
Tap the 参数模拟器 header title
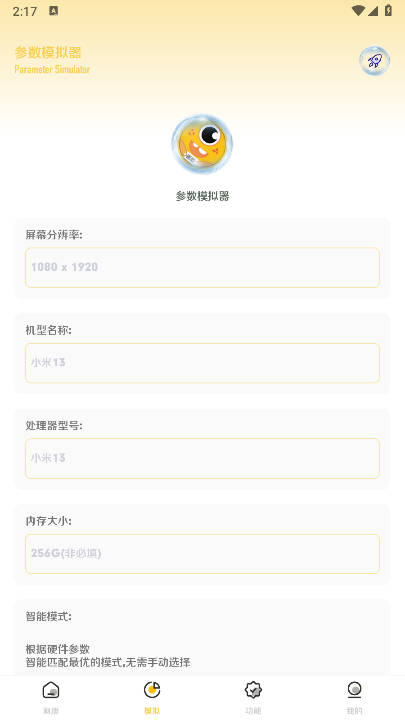pos(48,52)
